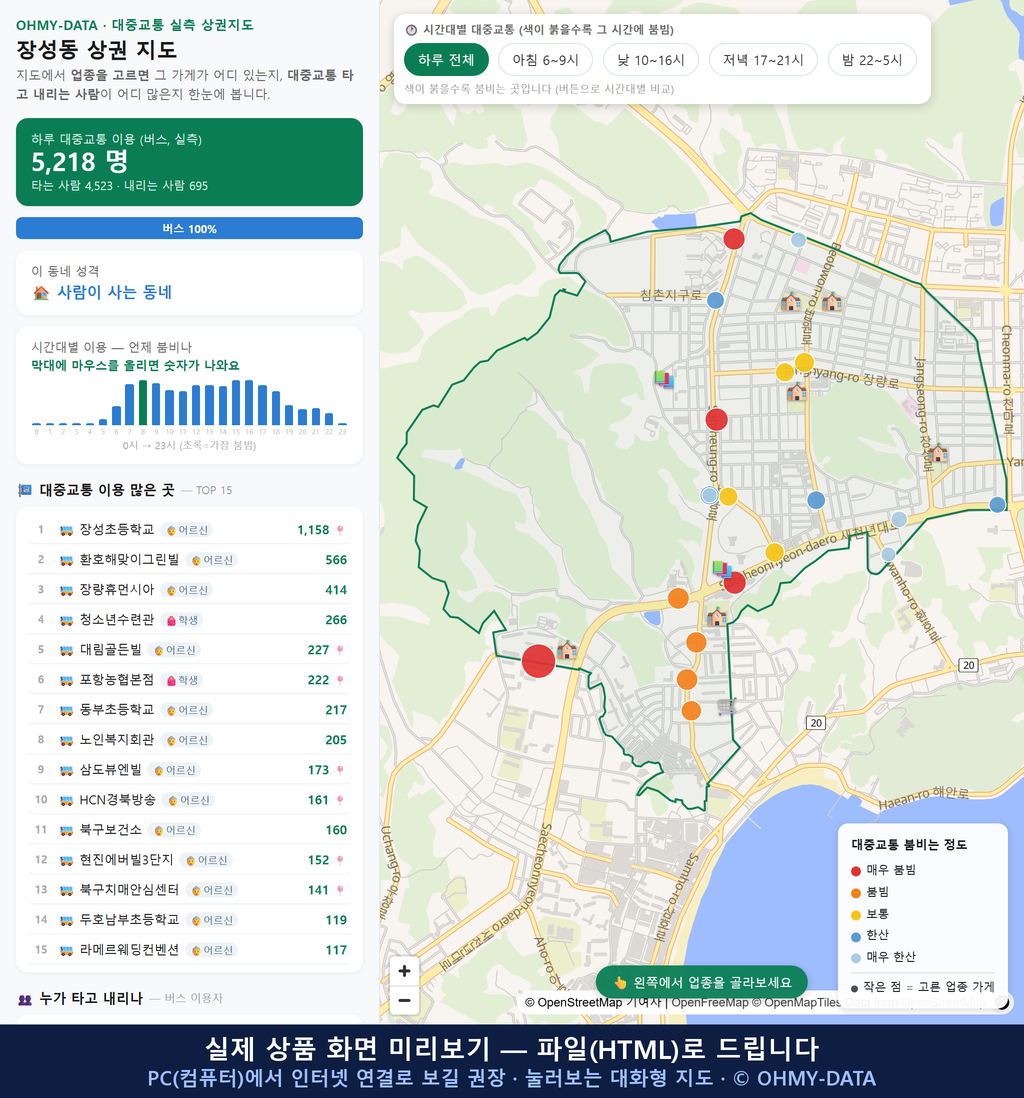Click 22시 bar in hourly chart
This screenshot has height=1098, width=1024.
click(x=329, y=419)
